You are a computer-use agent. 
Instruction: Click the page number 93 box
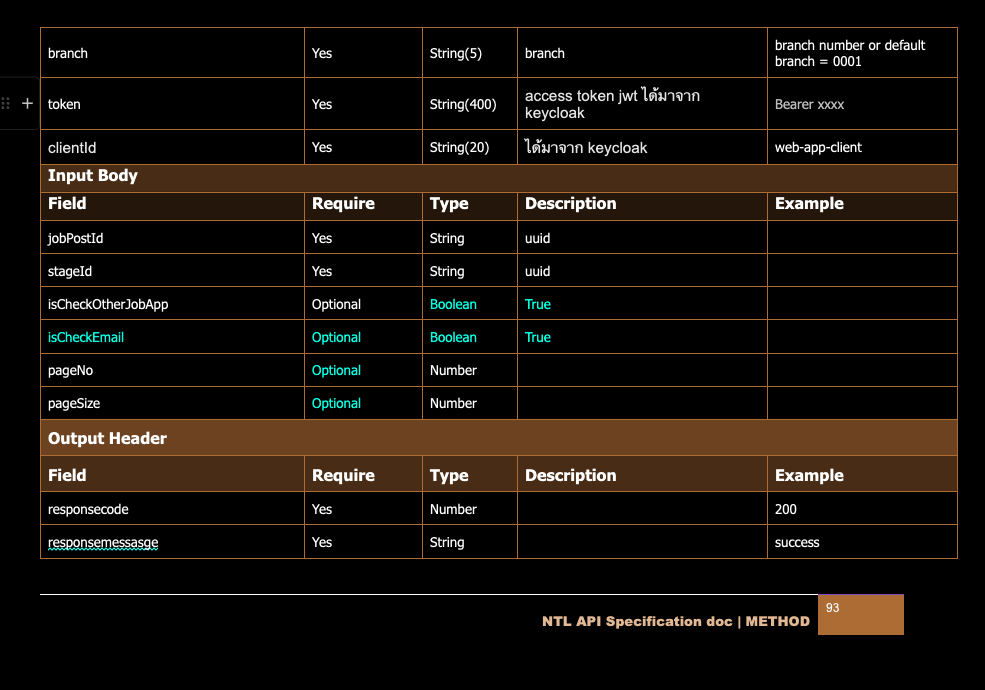[860, 615]
